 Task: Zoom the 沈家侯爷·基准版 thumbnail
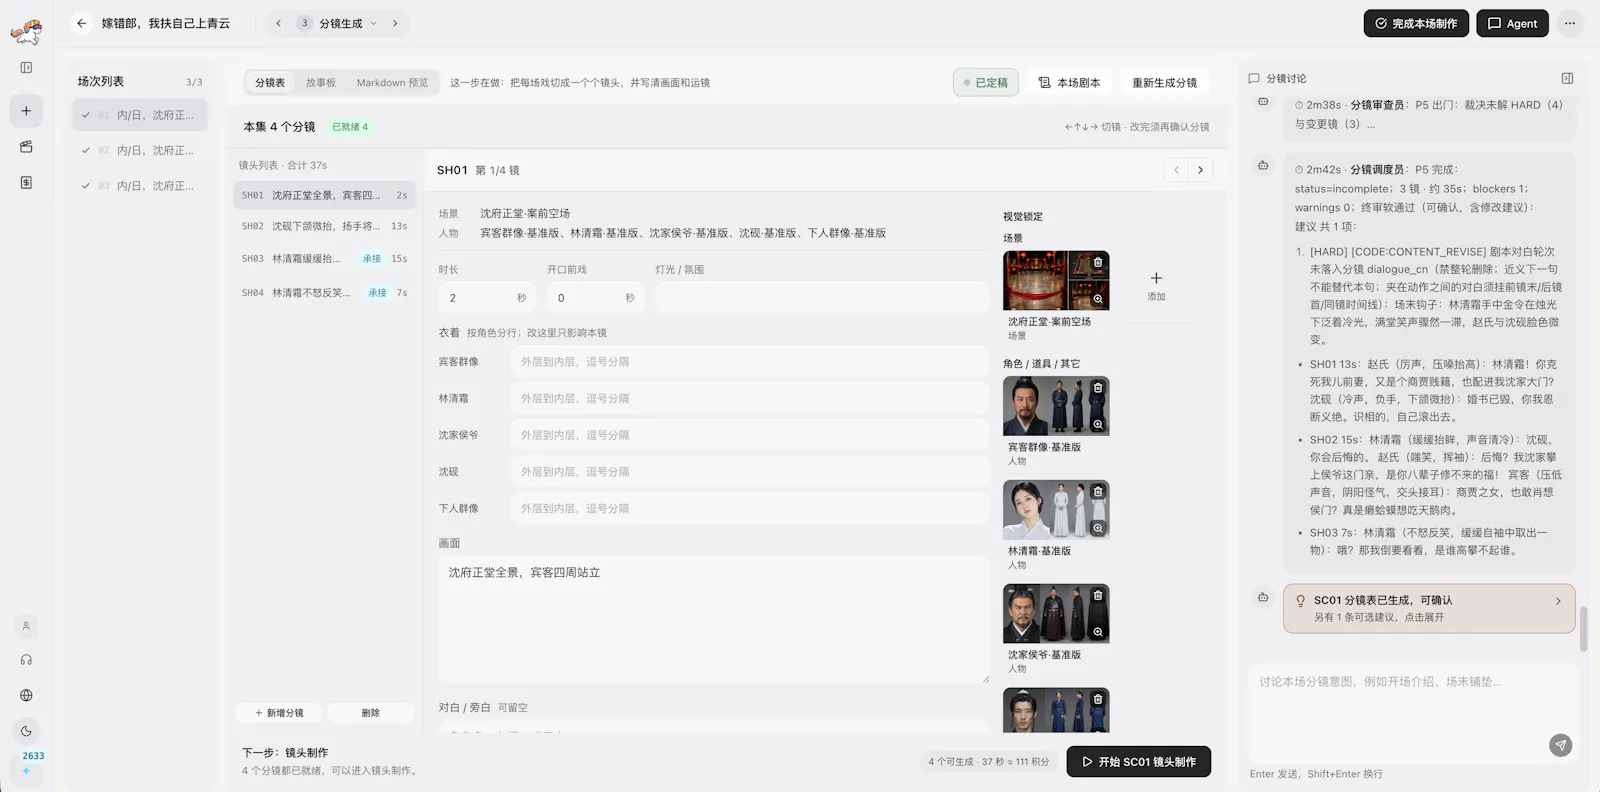pyautogui.click(x=1098, y=632)
